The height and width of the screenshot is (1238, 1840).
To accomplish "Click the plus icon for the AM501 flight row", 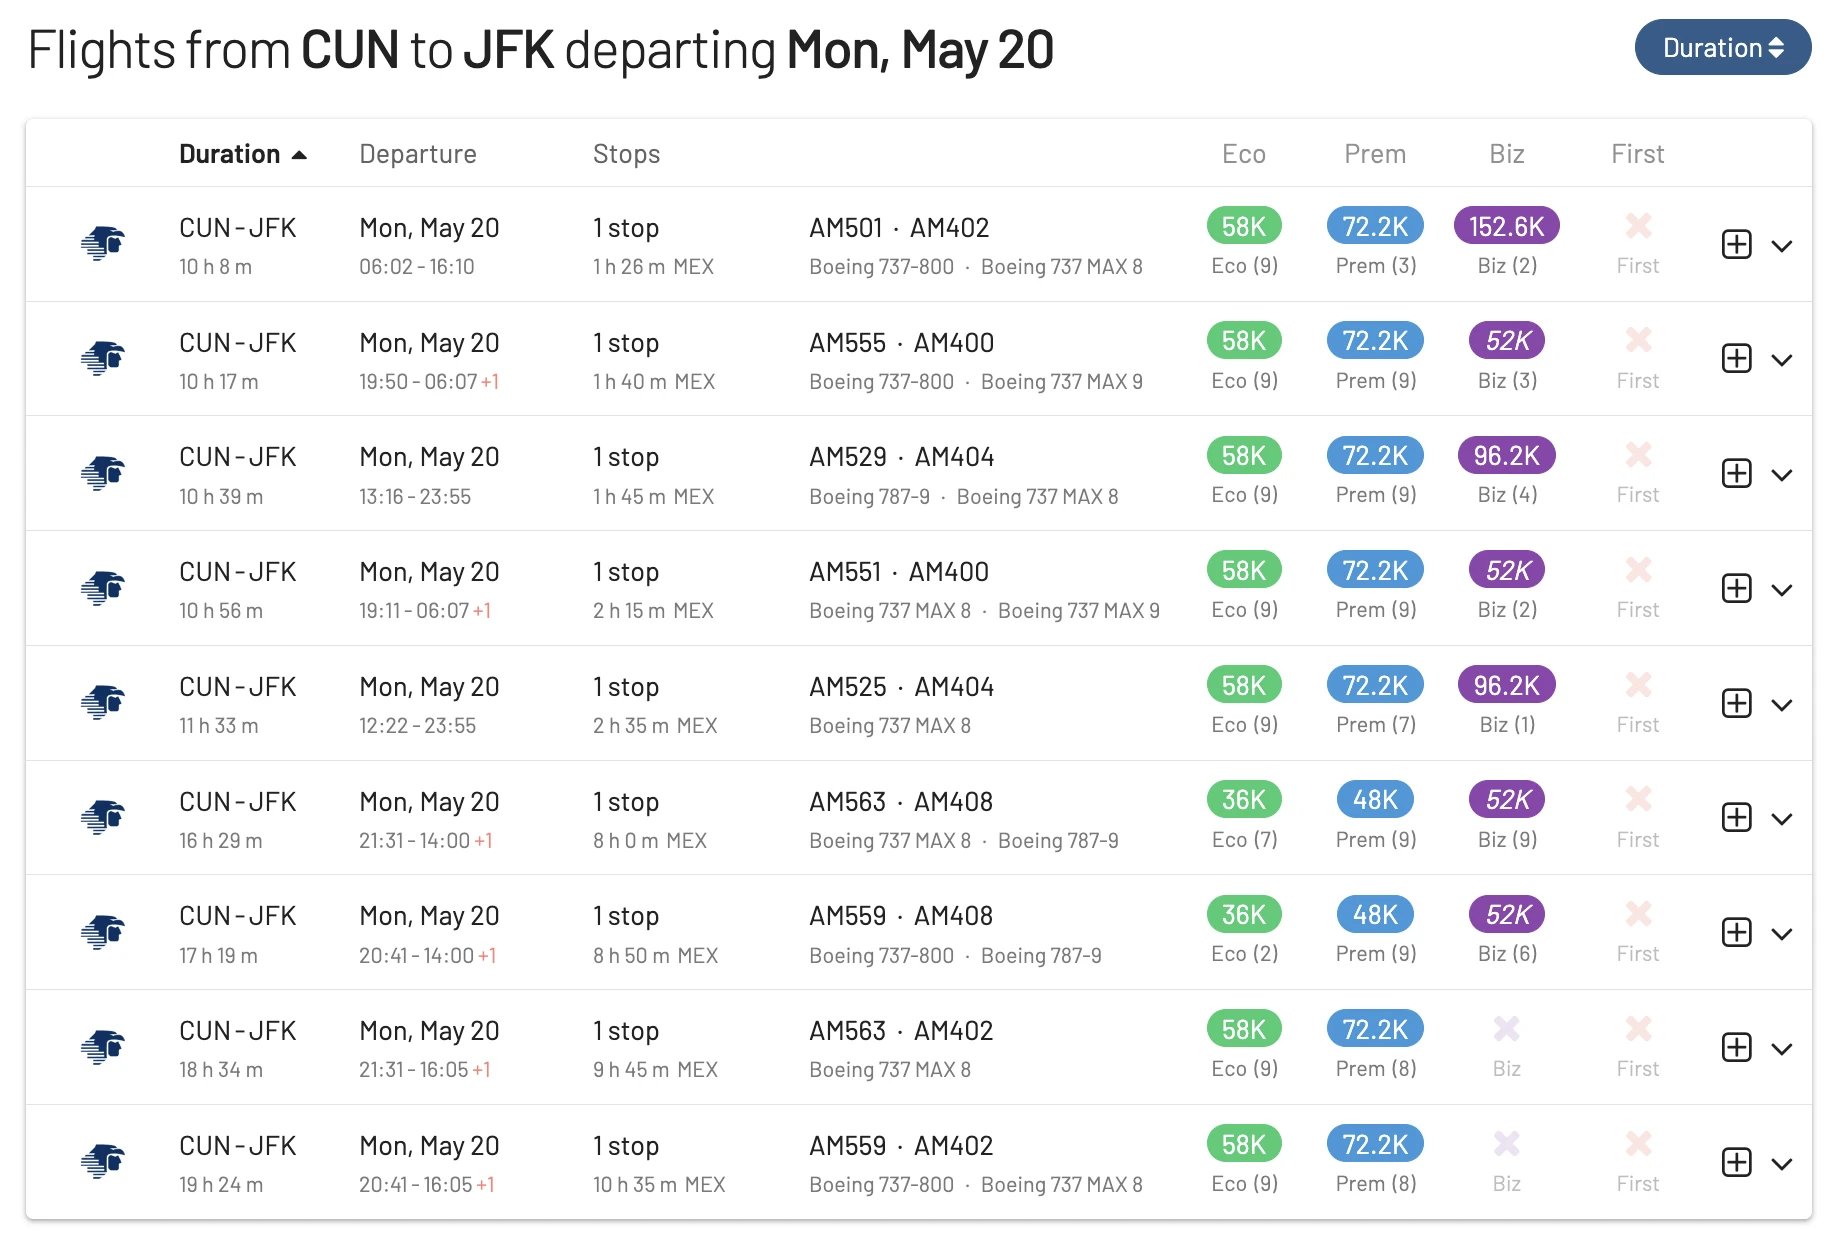I will (1737, 244).
